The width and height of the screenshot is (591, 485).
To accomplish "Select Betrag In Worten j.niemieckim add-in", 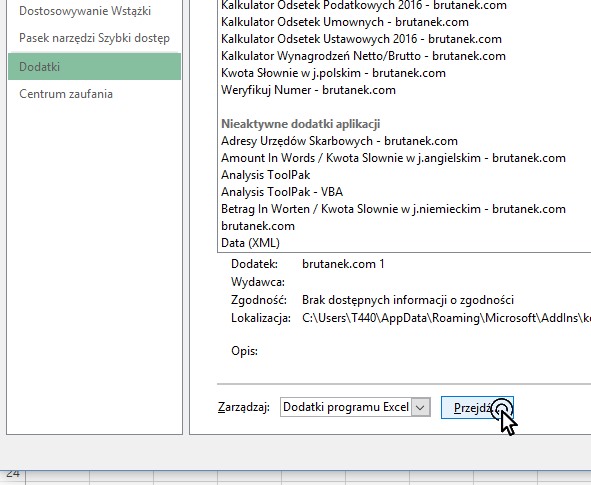I will pyautogui.click(x=393, y=209).
